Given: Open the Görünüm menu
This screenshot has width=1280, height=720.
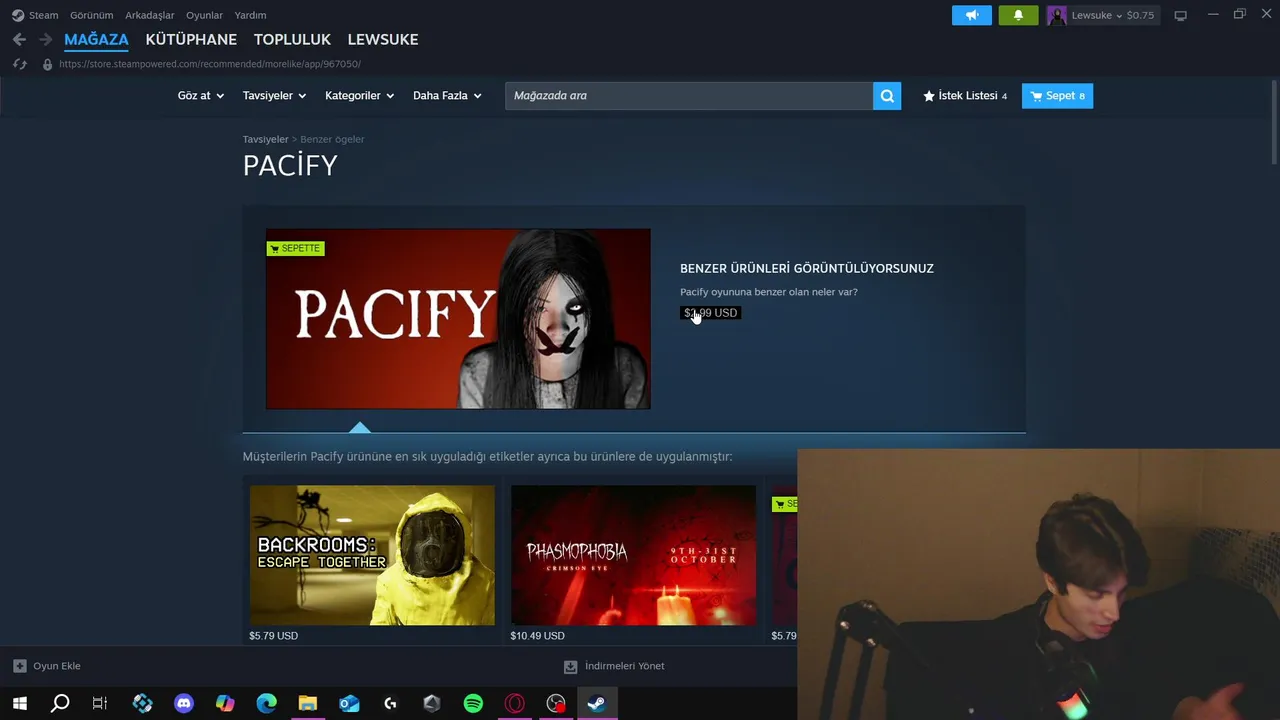Looking at the screenshot, I should tap(91, 15).
